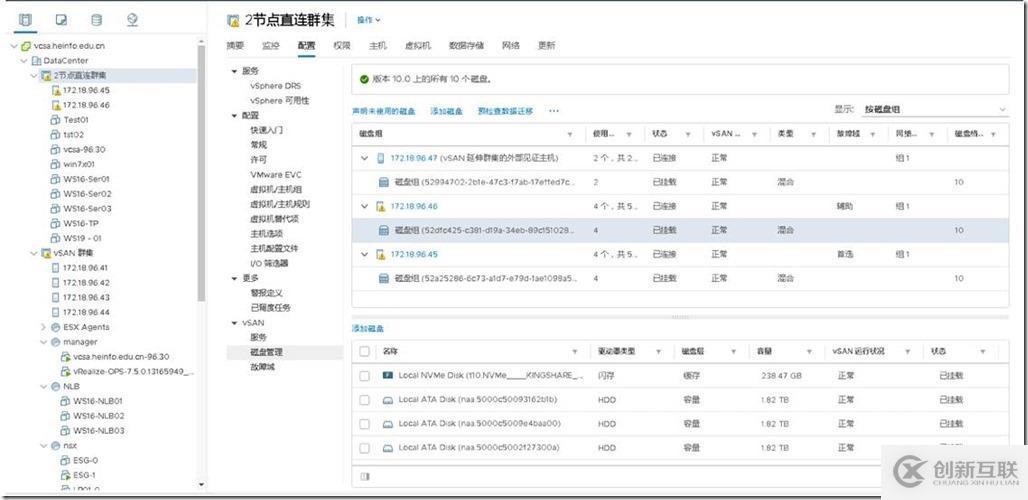Select WS16-NLB02 in the inventory tree

click(98, 416)
